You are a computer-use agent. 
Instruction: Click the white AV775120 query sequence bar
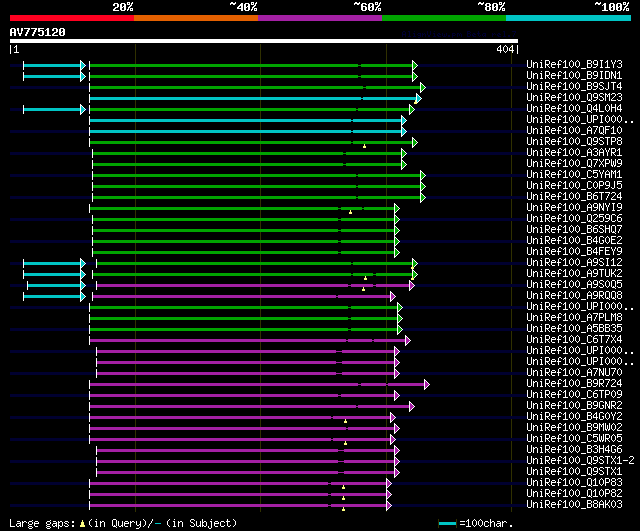[x=264, y=41]
